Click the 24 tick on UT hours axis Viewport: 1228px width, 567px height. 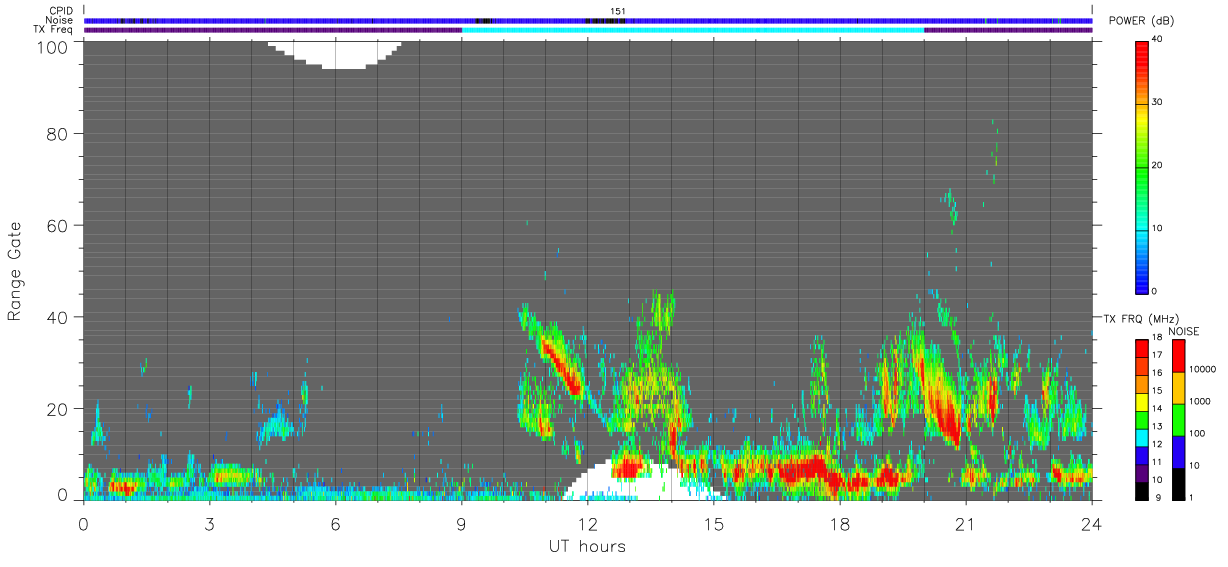(x=1091, y=524)
